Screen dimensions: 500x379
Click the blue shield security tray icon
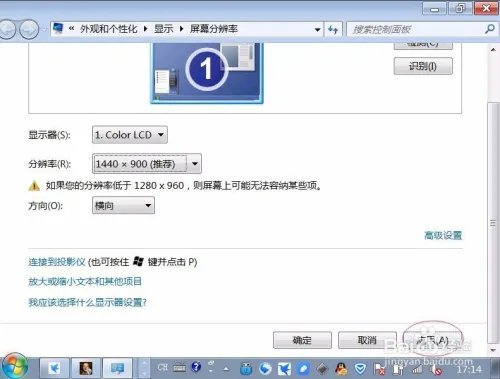click(360, 369)
